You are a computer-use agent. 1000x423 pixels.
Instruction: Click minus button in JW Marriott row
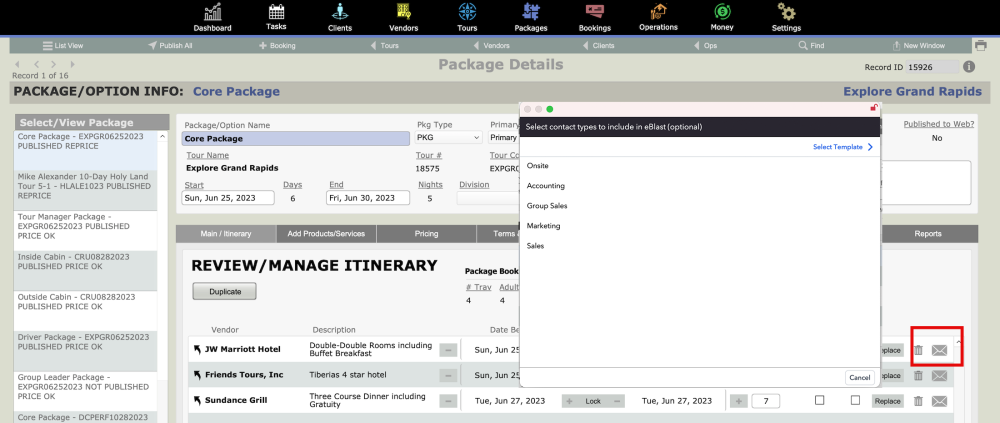(448, 350)
